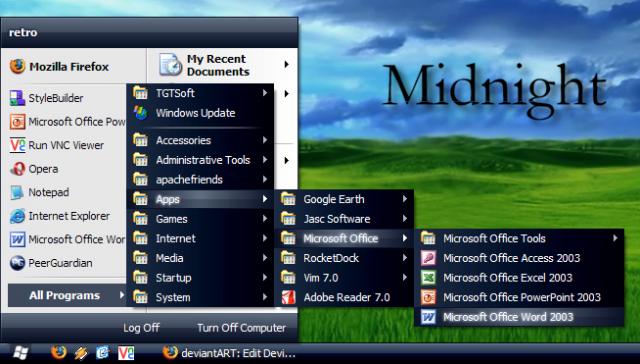Click the My Recent Documents icon

[x=170, y=64]
